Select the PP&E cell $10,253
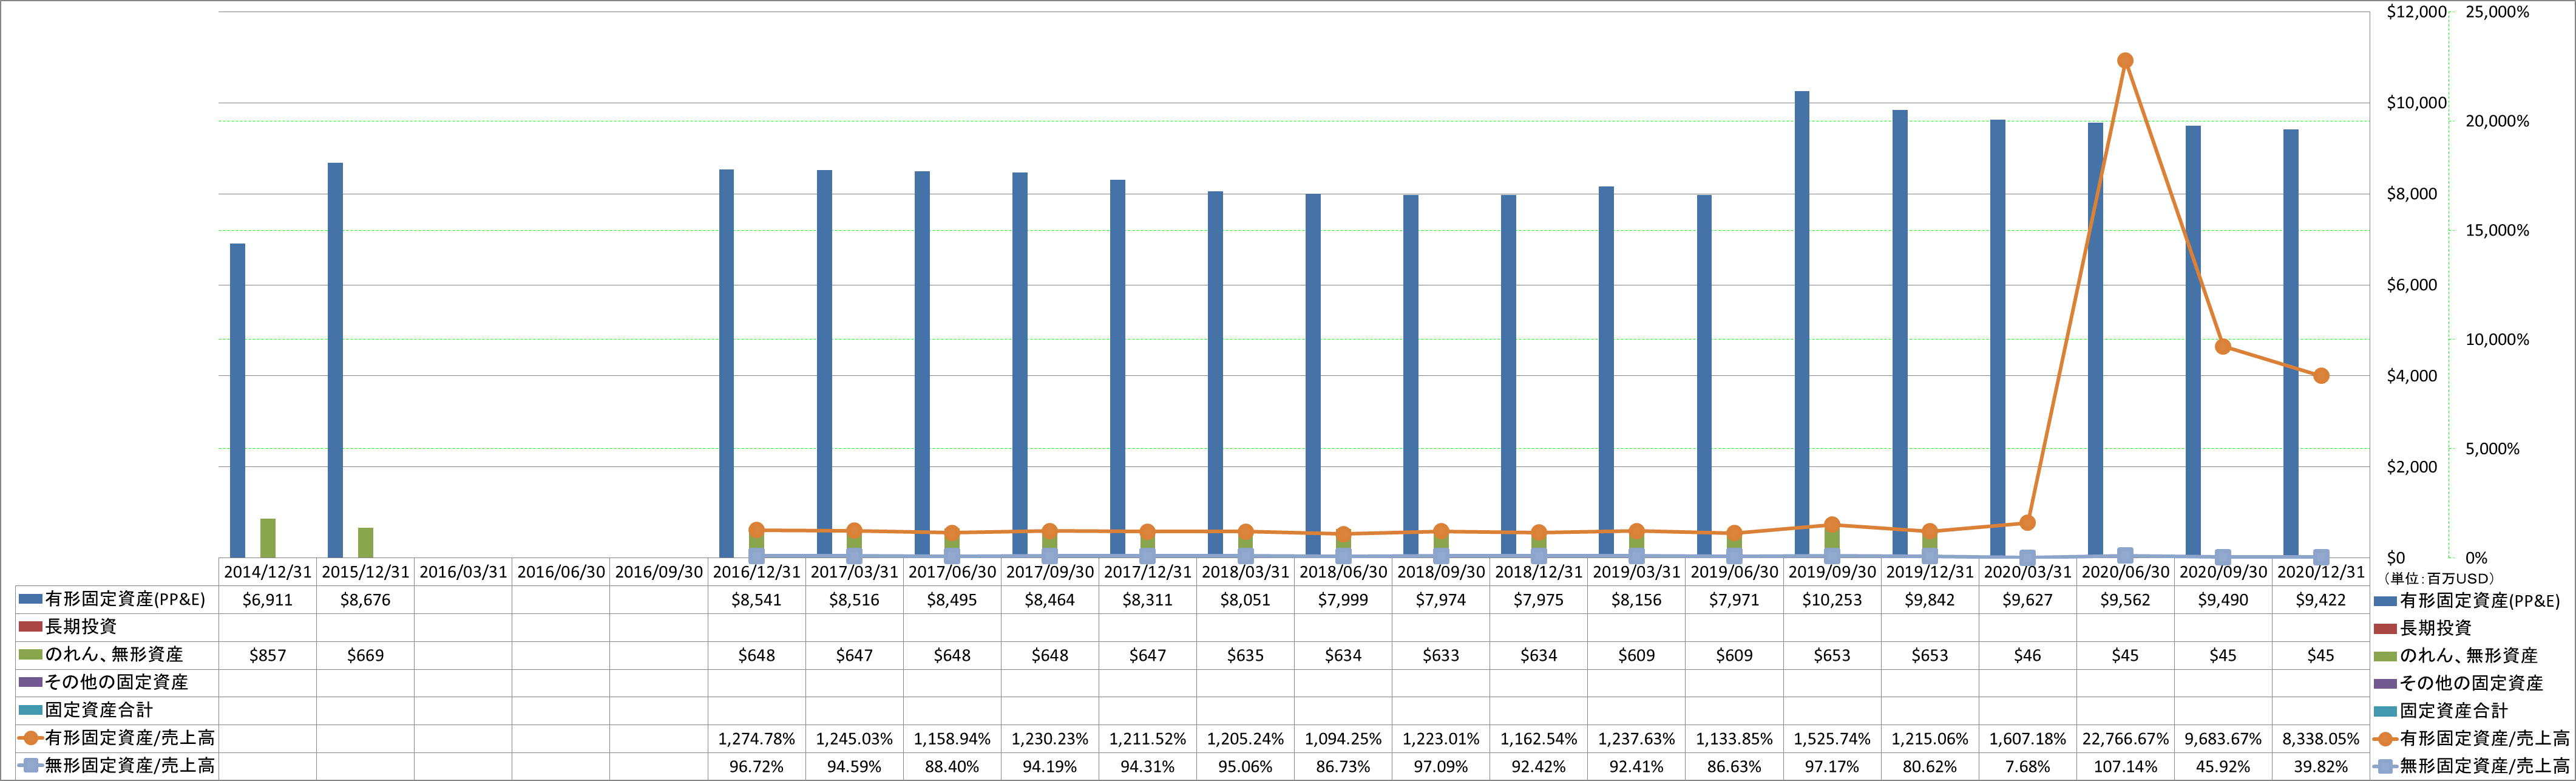The width and height of the screenshot is (2576, 781). (1832, 600)
